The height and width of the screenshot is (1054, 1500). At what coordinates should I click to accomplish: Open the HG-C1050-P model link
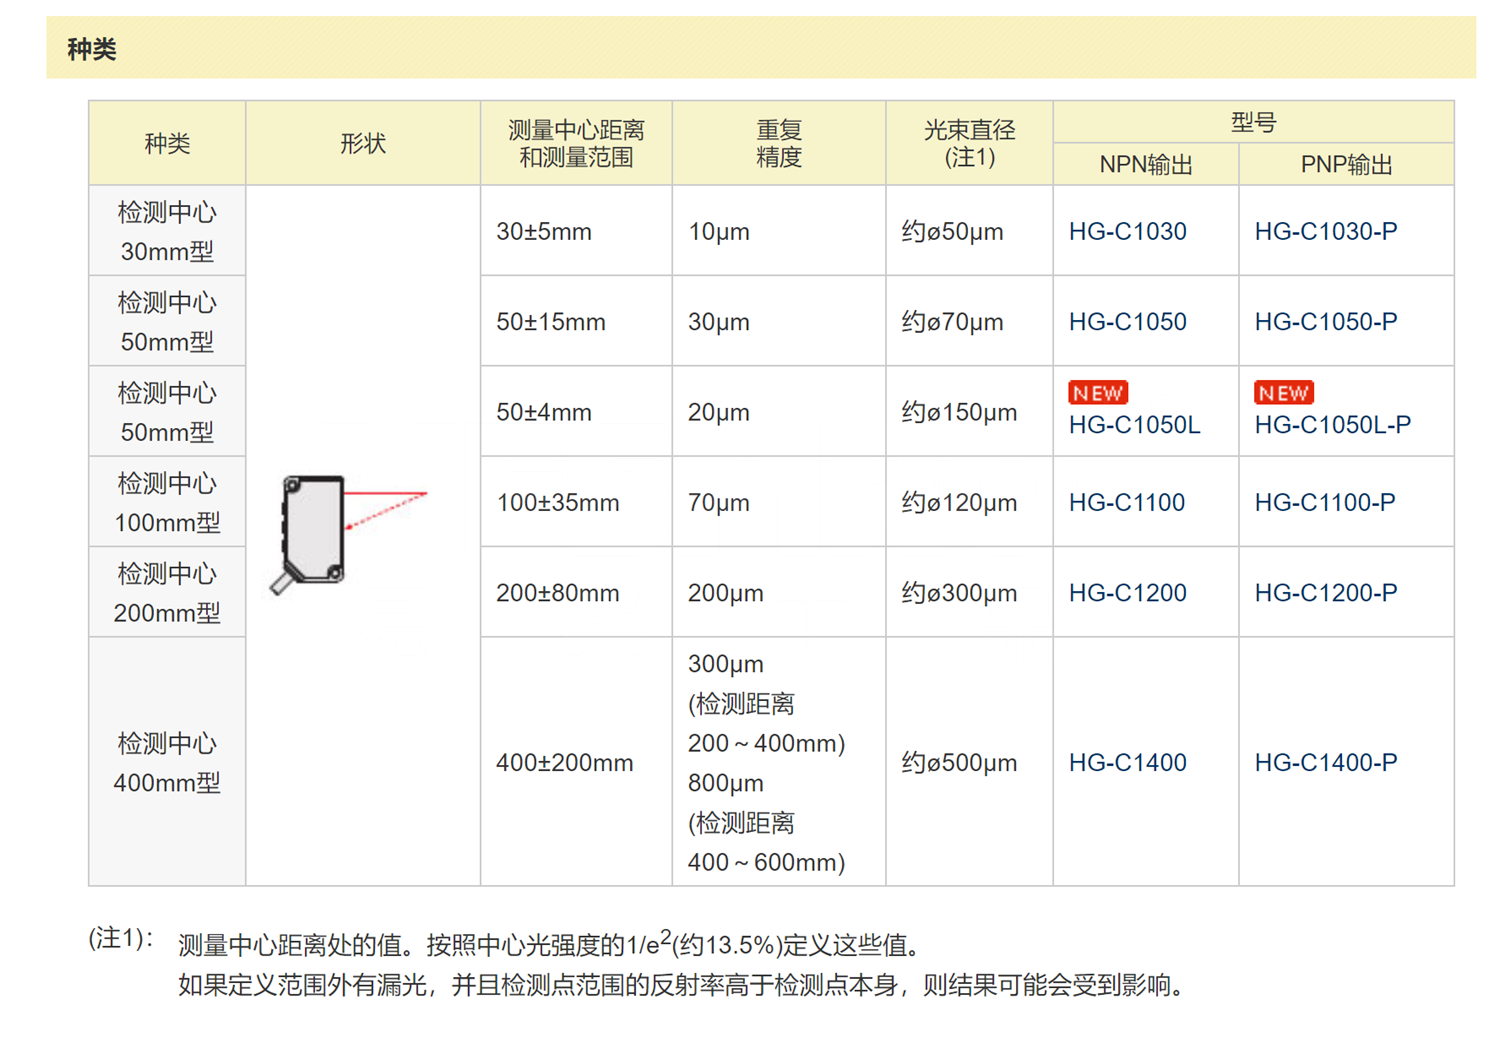click(x=1326, y=322)
